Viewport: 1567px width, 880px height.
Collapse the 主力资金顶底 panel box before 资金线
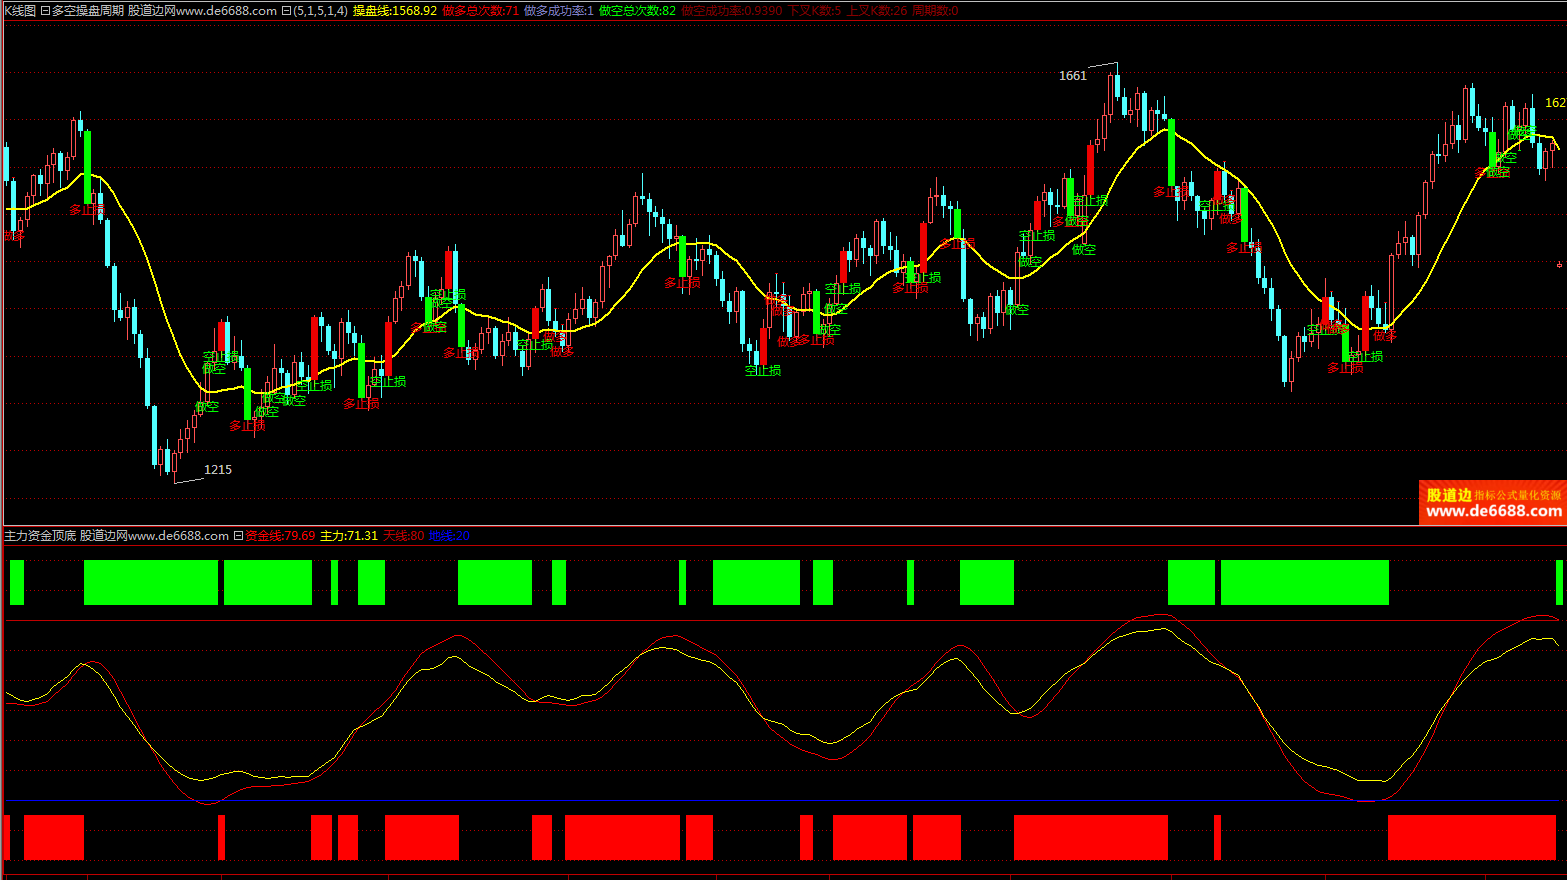[x=238, y=536]
